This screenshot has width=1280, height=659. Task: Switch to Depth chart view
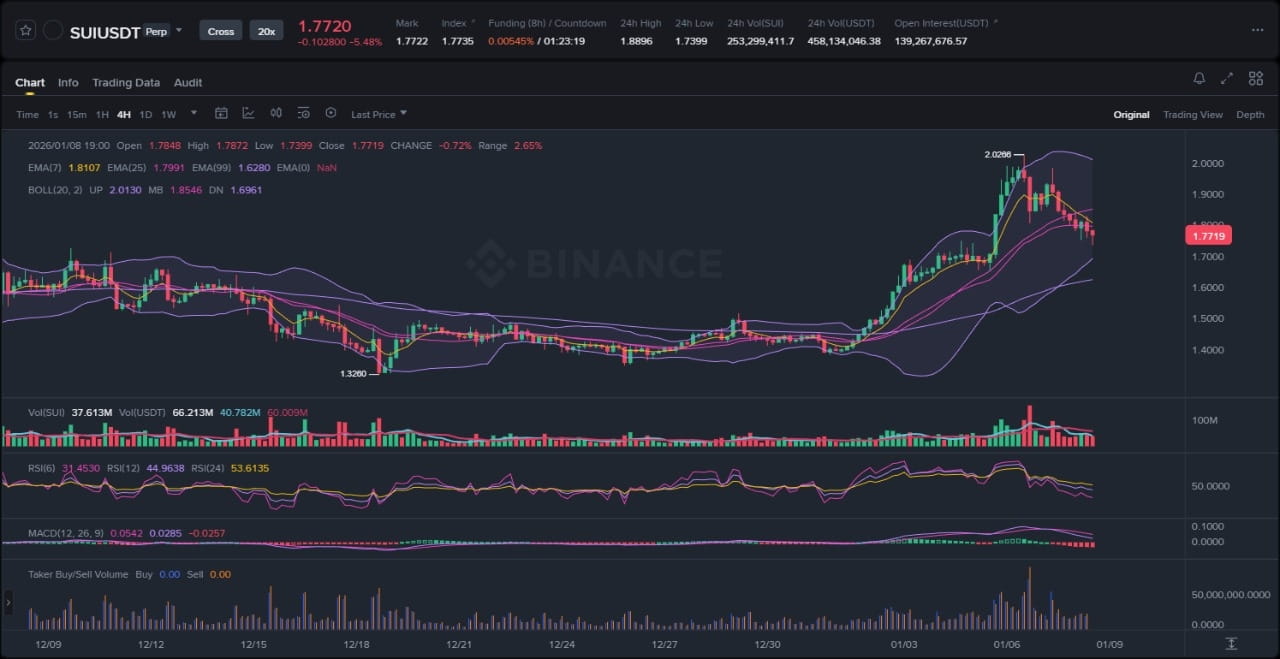click(x=1250, y=115)
